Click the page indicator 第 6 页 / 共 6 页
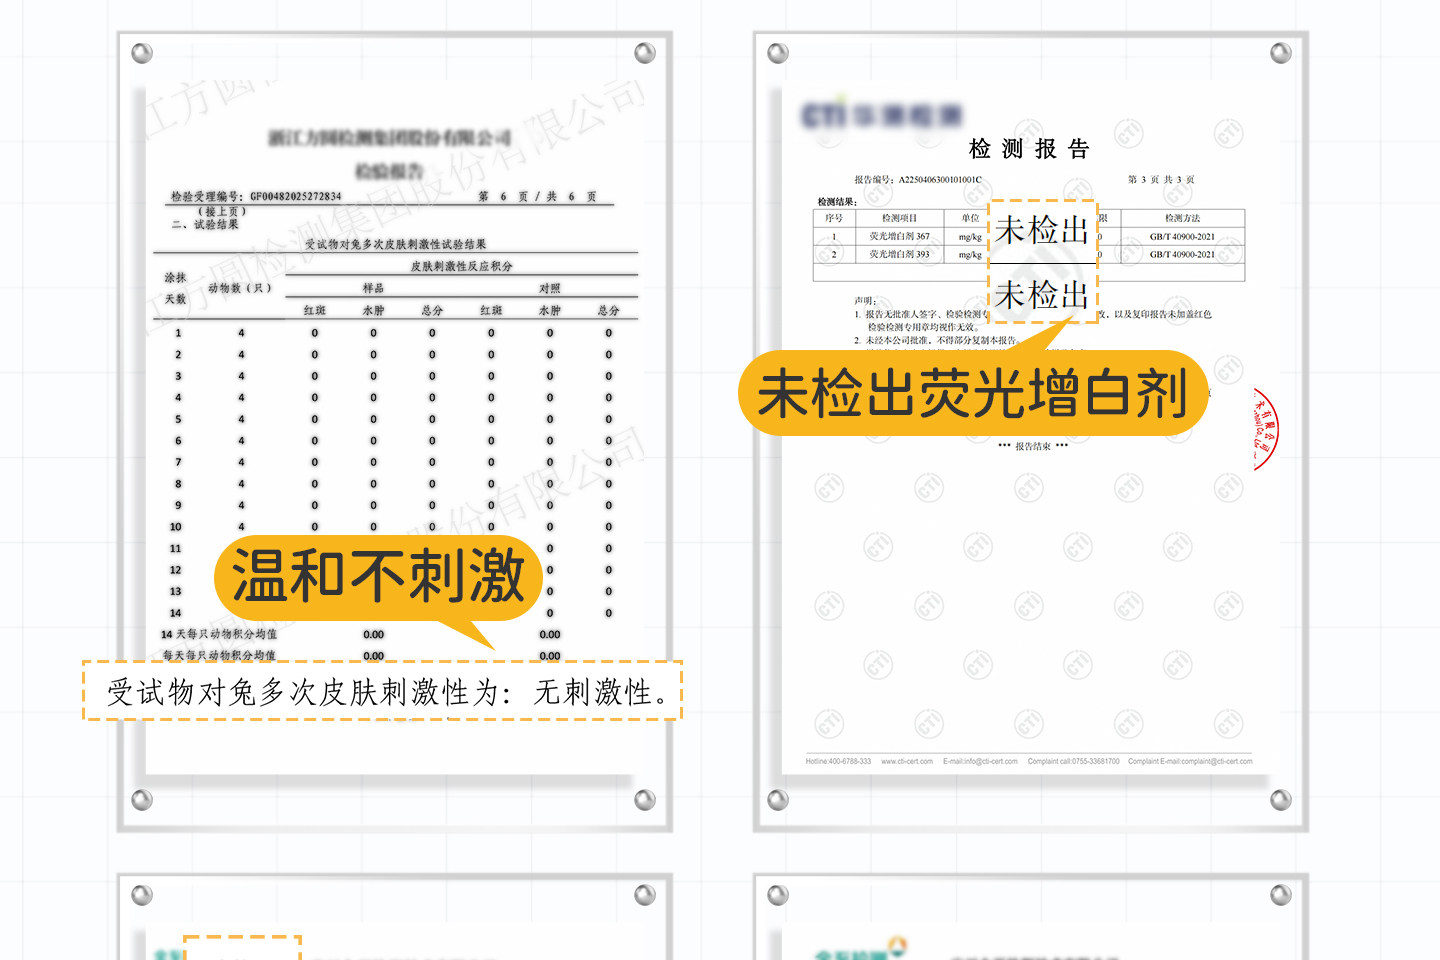The image size is (1440, 960). [x=537, y=196]
